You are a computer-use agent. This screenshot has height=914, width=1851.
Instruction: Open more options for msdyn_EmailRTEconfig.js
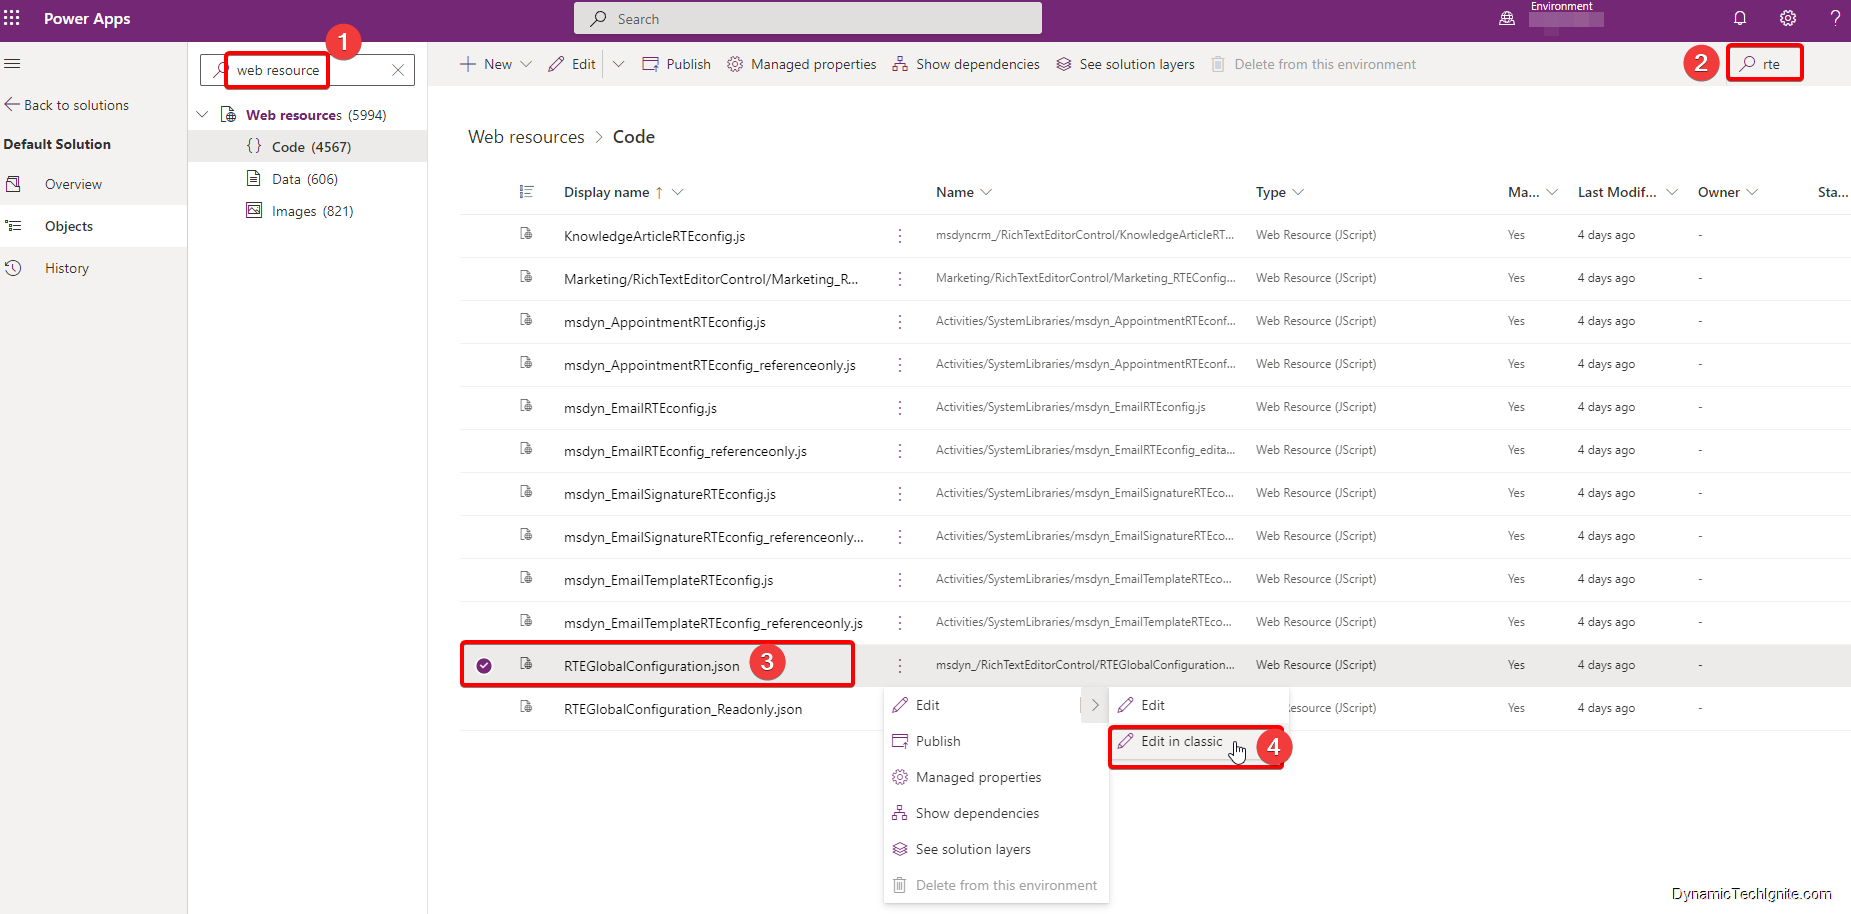point(900,408)
